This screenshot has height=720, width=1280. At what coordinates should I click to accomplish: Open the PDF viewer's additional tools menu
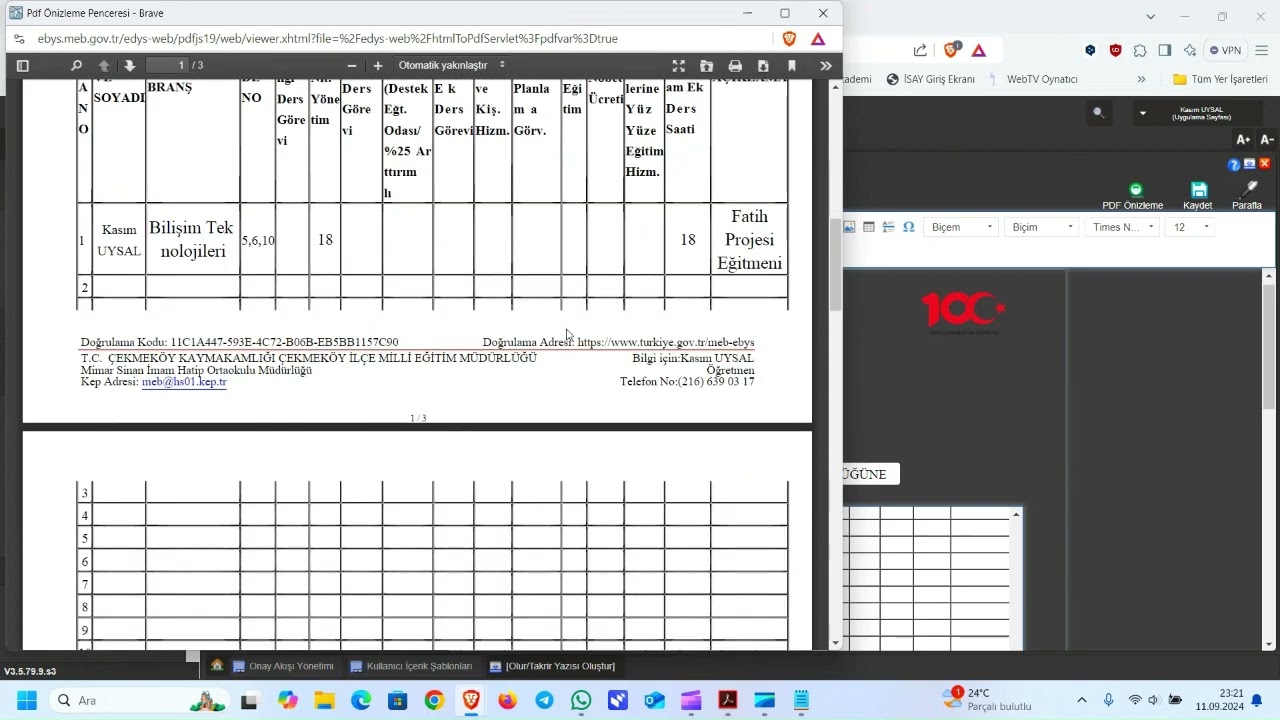coord(825,66)
